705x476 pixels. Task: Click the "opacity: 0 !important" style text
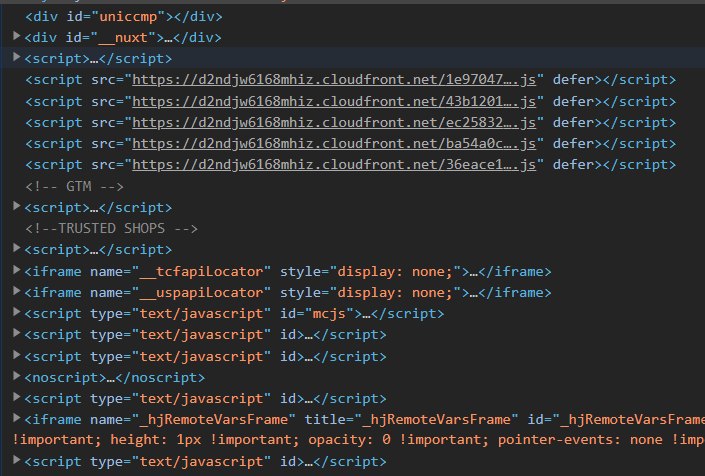[394, 440]
